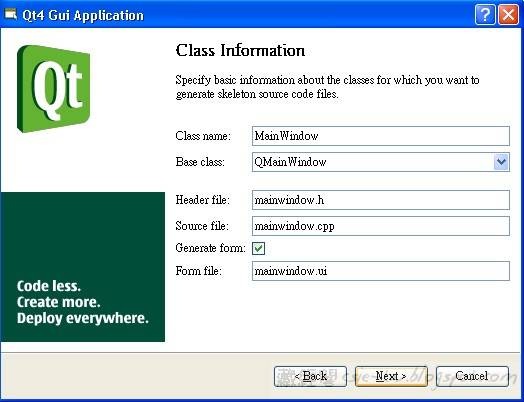Click the Source file label
The width and height of the screenshot is (524, 402).
point(202,226)
